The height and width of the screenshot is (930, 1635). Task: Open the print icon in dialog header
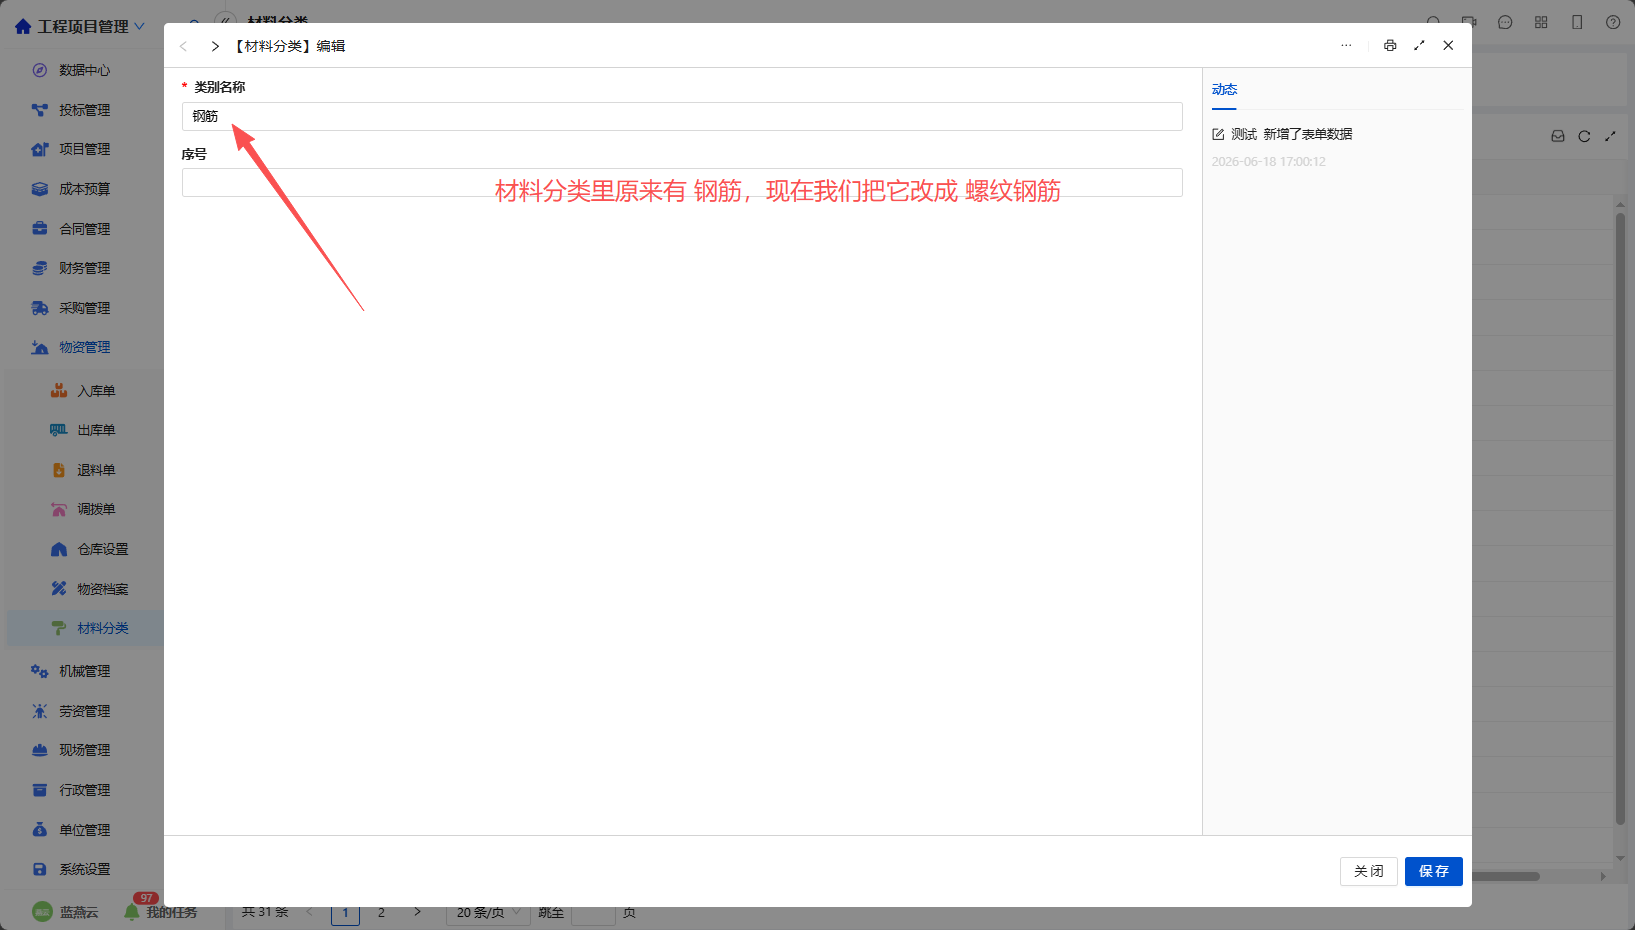click(1390, 45)
